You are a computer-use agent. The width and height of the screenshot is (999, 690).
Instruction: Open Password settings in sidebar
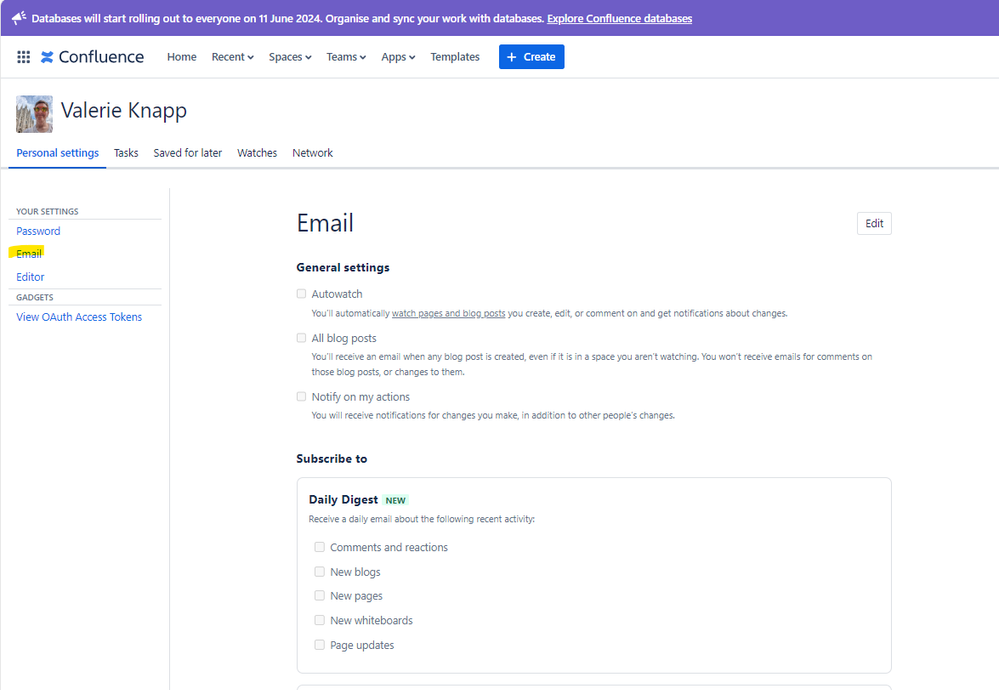click(38, 231)
